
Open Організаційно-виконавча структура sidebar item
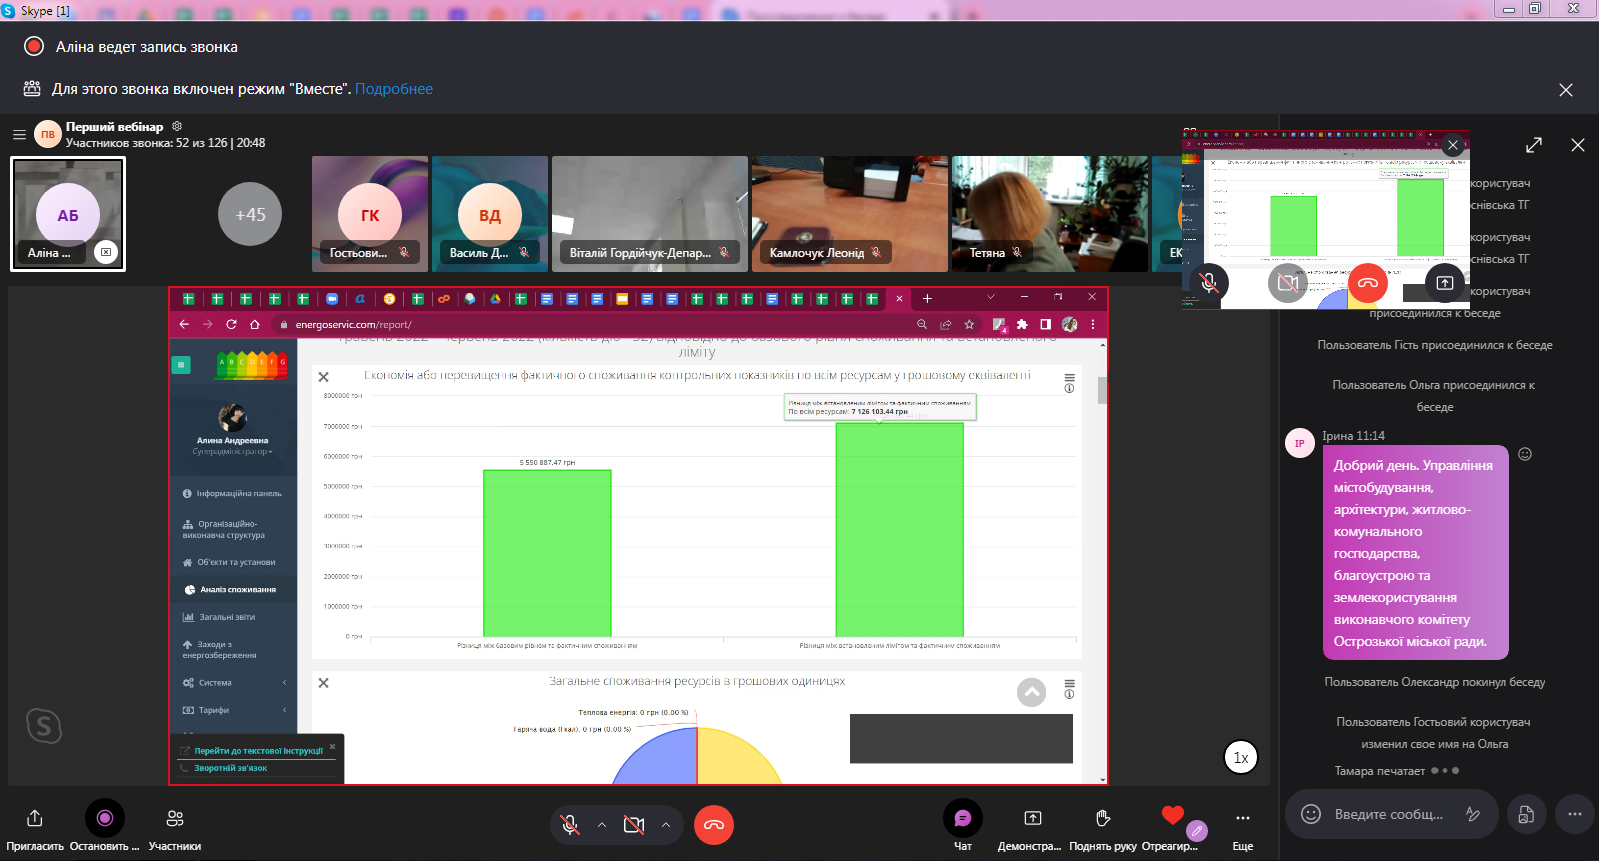[x=234, y=529]
